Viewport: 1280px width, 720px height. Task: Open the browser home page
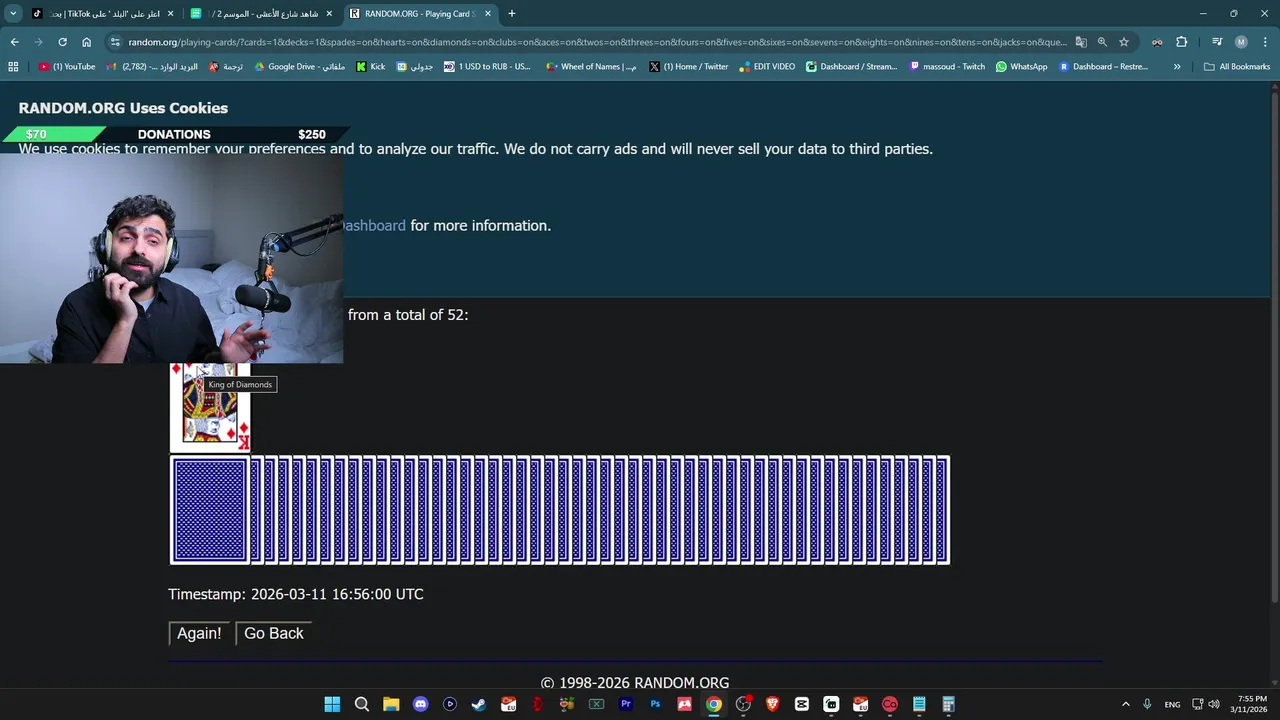(87, 42)
